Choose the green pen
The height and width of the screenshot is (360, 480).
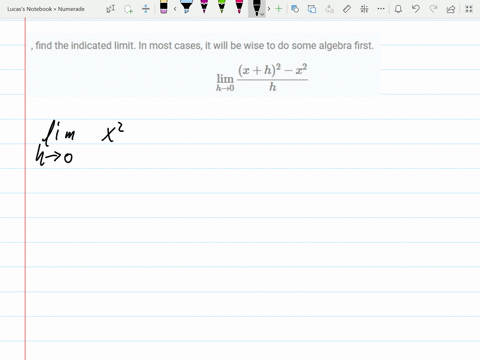tap(222, 7)
